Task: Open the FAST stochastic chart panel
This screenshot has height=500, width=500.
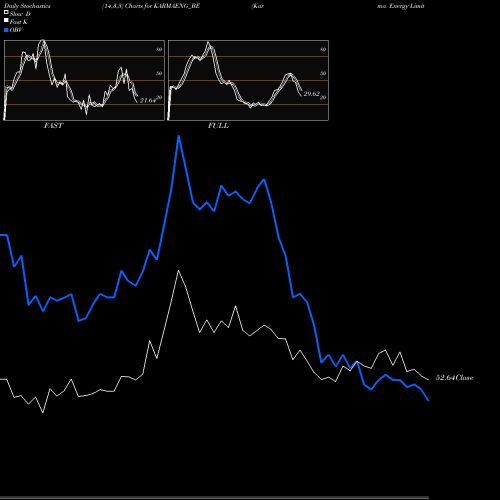Action: click(84, 80)
